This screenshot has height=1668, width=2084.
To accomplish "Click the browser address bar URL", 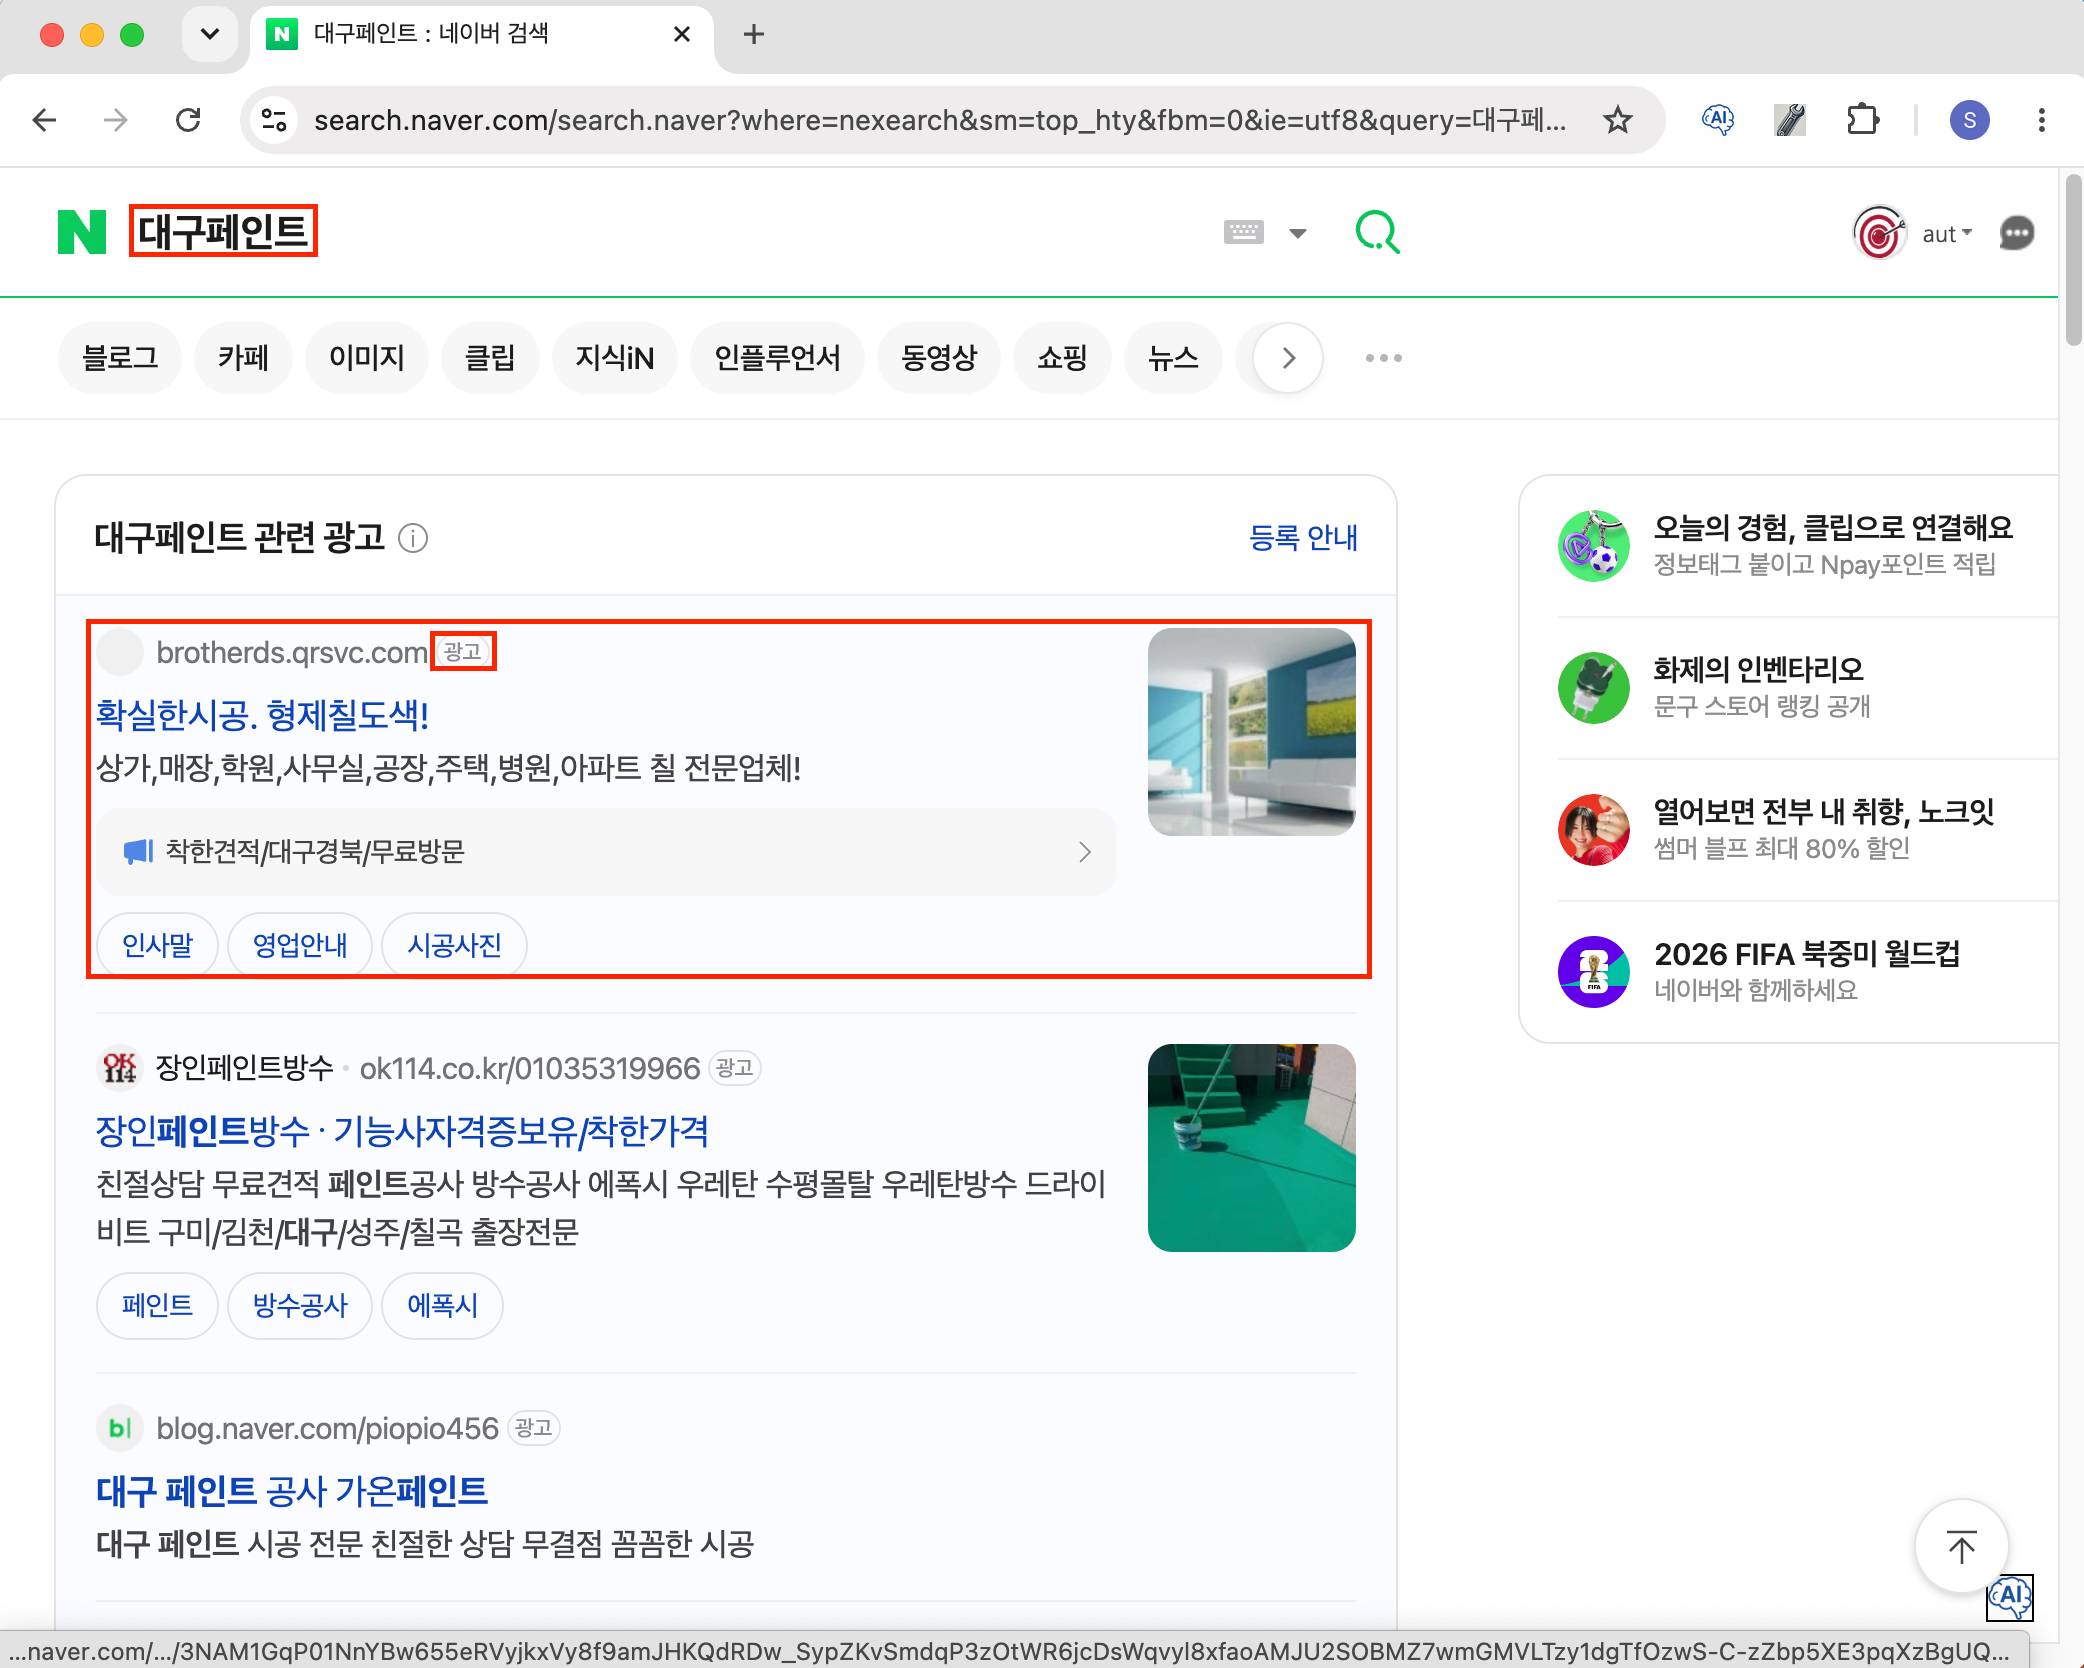I will tap(940, 121).
